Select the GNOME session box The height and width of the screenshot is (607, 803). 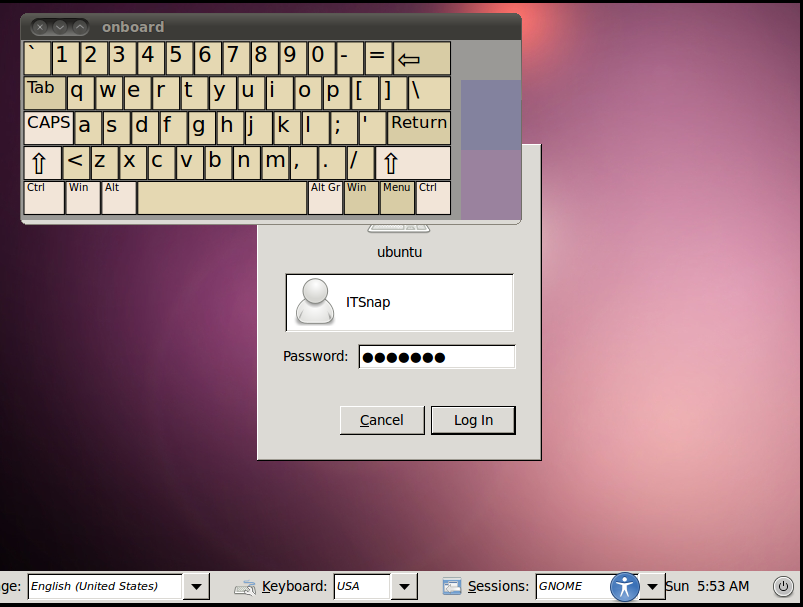pos(574,587)
